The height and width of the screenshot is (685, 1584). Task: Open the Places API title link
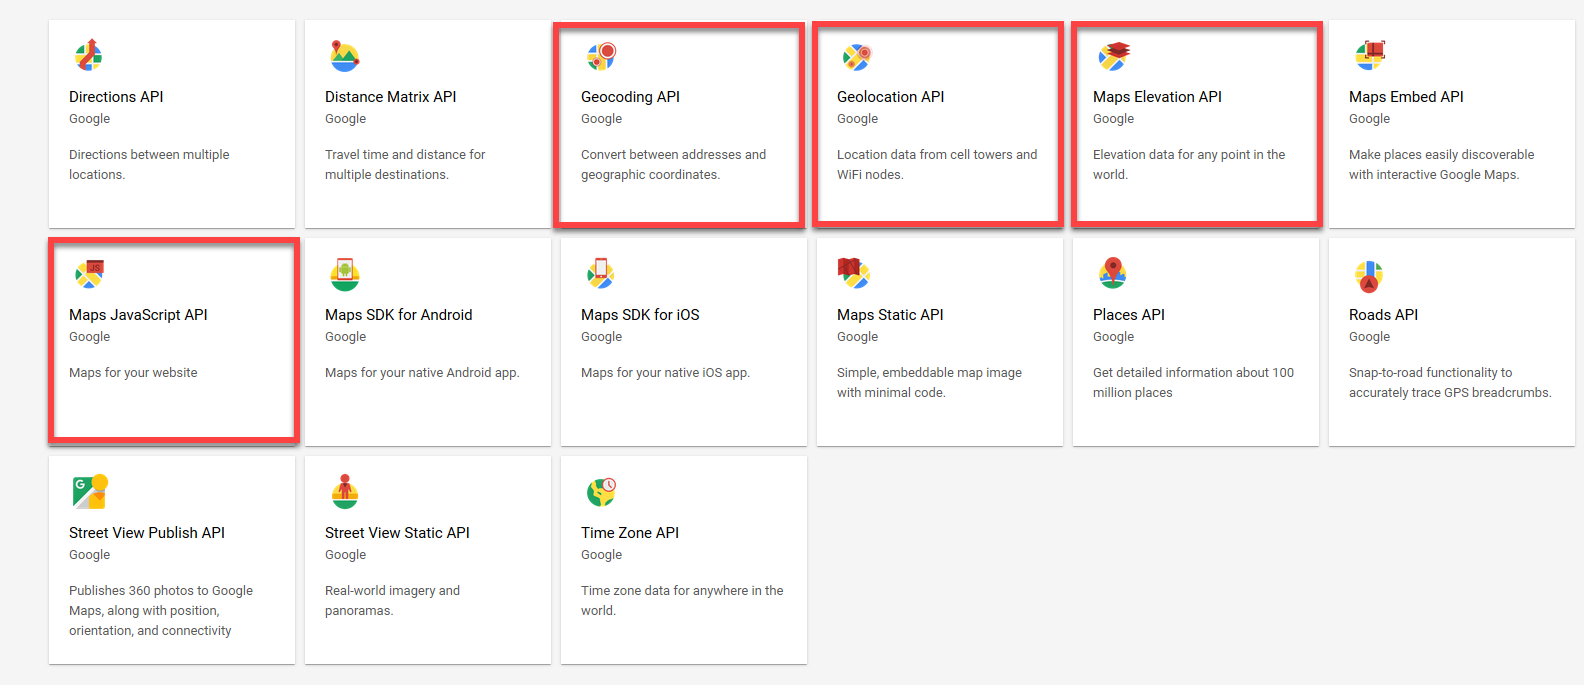1128,315
